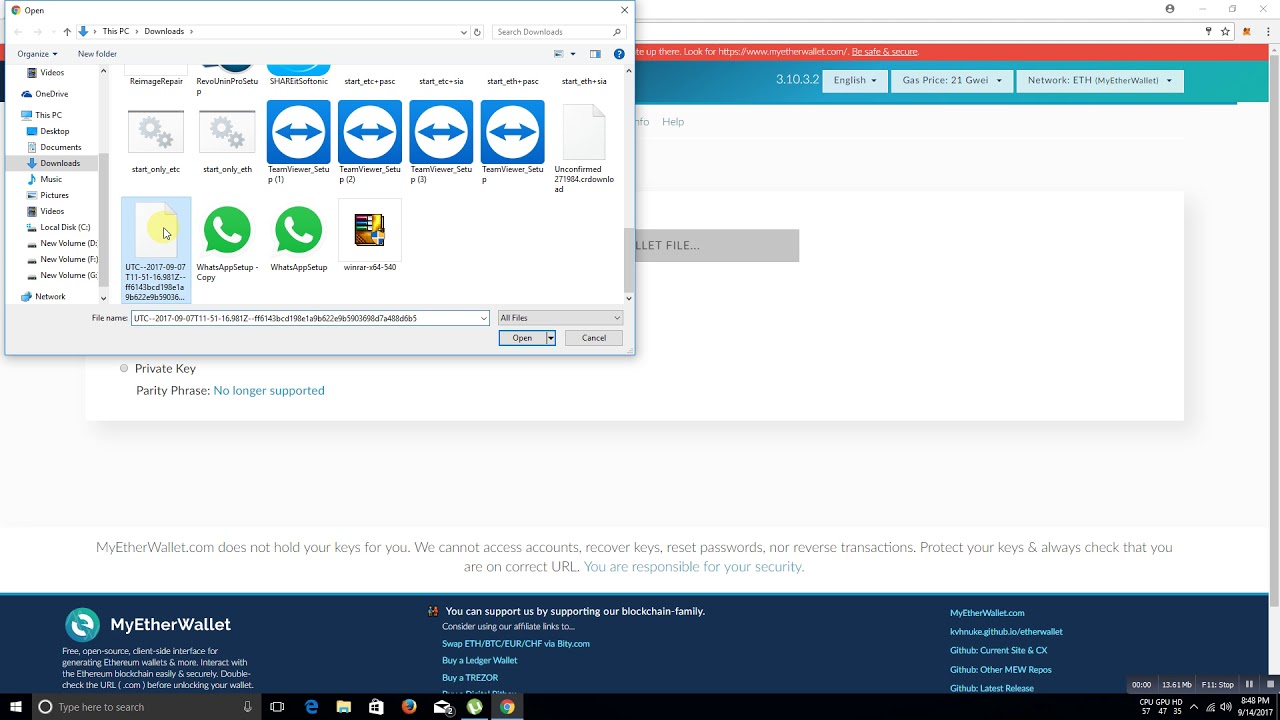Open the Network: ETH dropdown
Screen dimensions: 1280x720
1099,80
